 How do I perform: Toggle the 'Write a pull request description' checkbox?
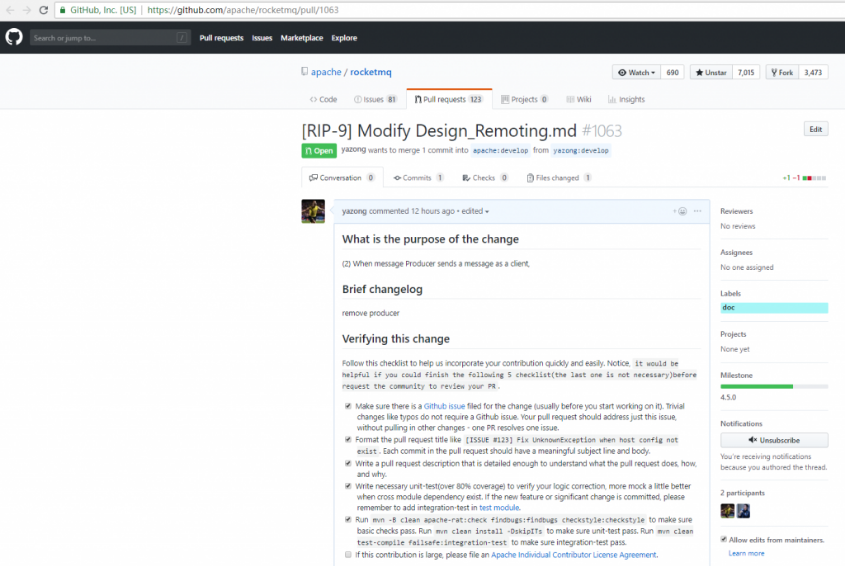(348, 463)
